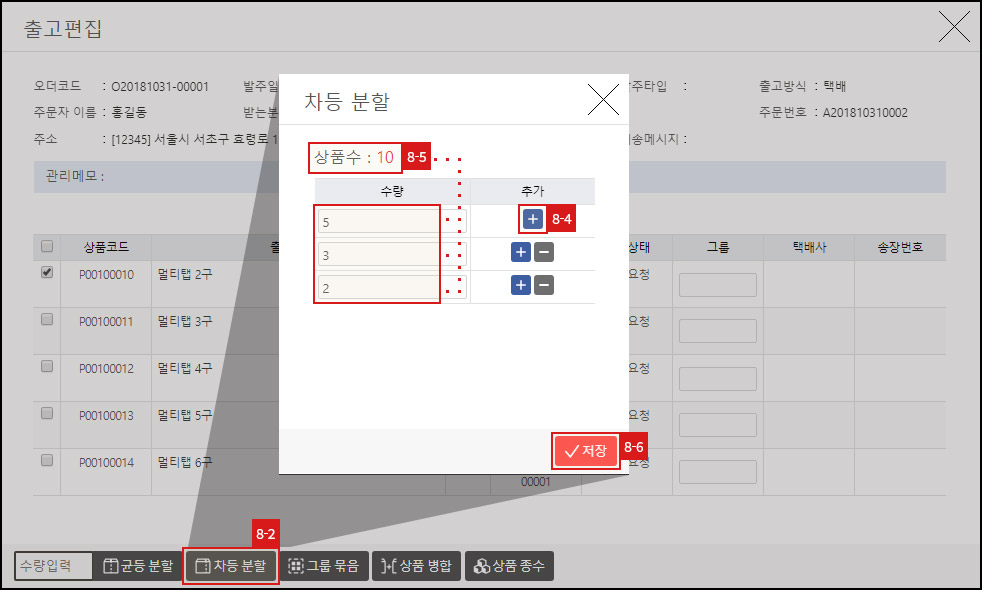This screenshot has height=590, width=982.
Task: Click the plus icon next to quantity 2
Action: [520, 285]
